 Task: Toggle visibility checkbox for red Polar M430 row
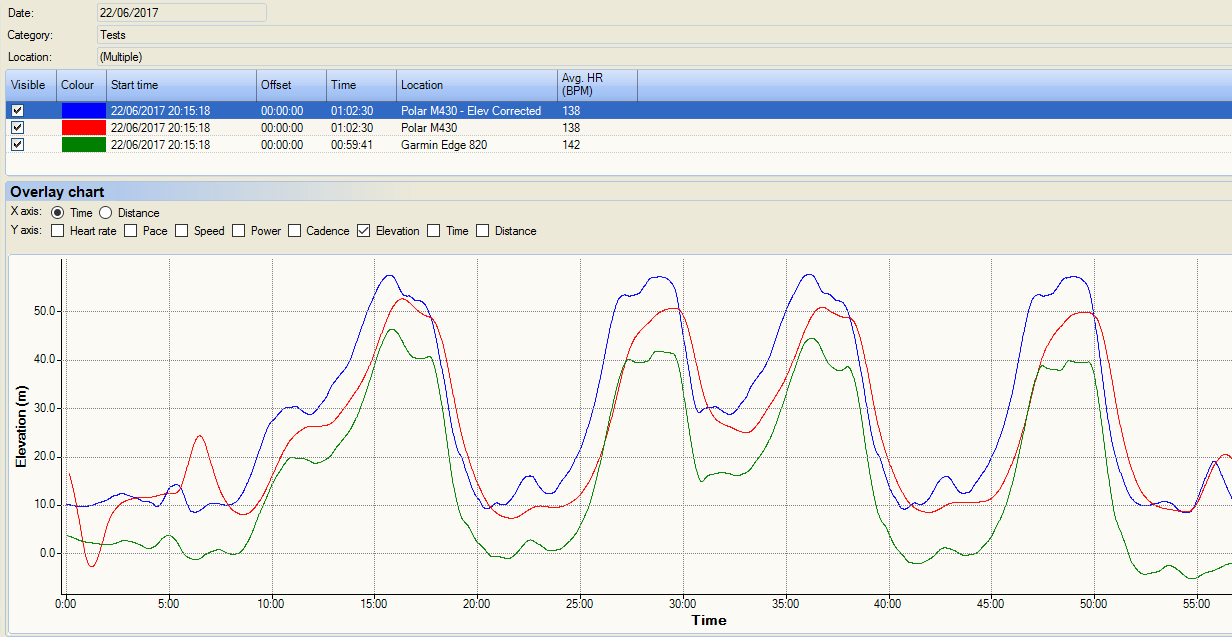point(17,128)
